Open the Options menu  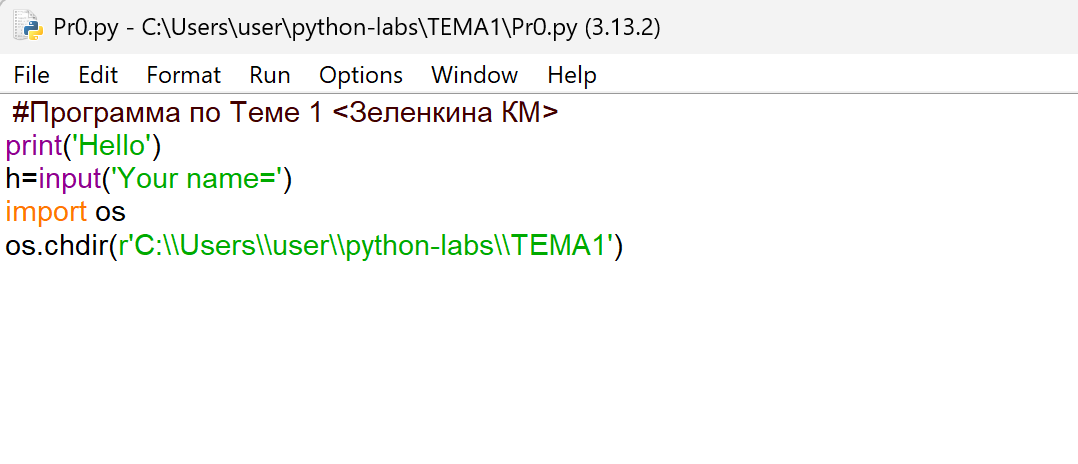pyautogui.click(x=360, y=75)
